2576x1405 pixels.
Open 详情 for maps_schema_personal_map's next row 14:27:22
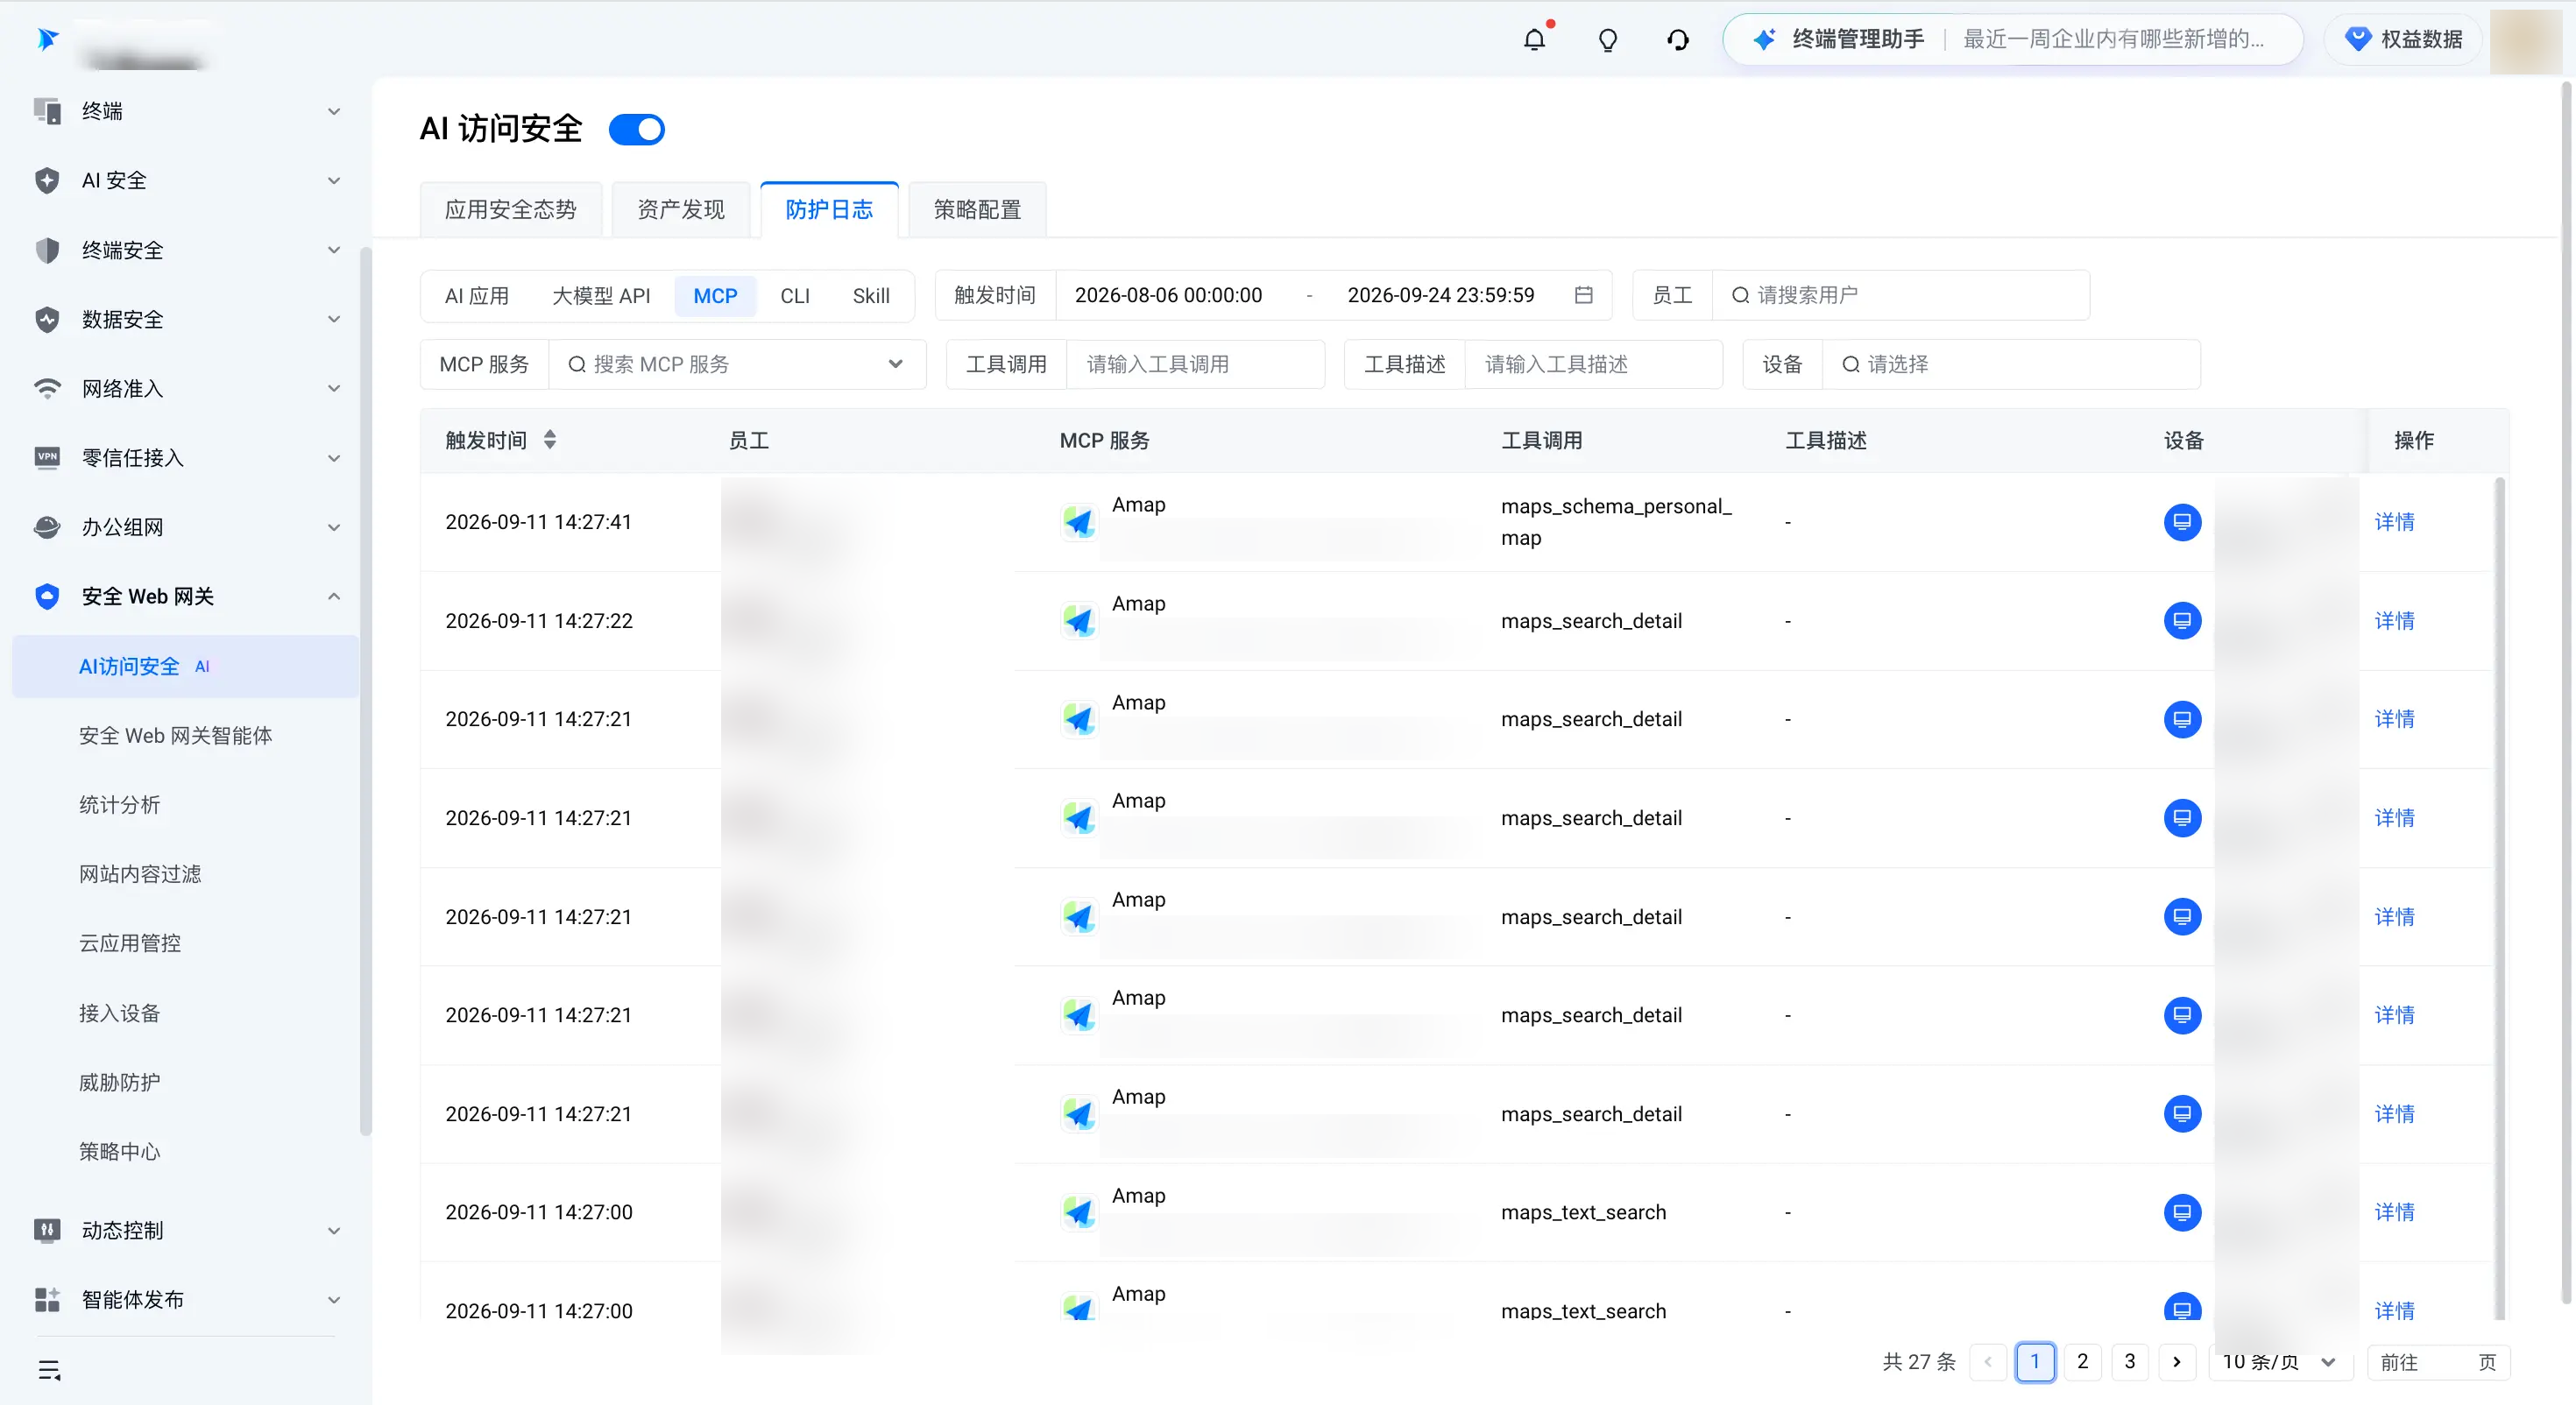(x=2394, y=621)
